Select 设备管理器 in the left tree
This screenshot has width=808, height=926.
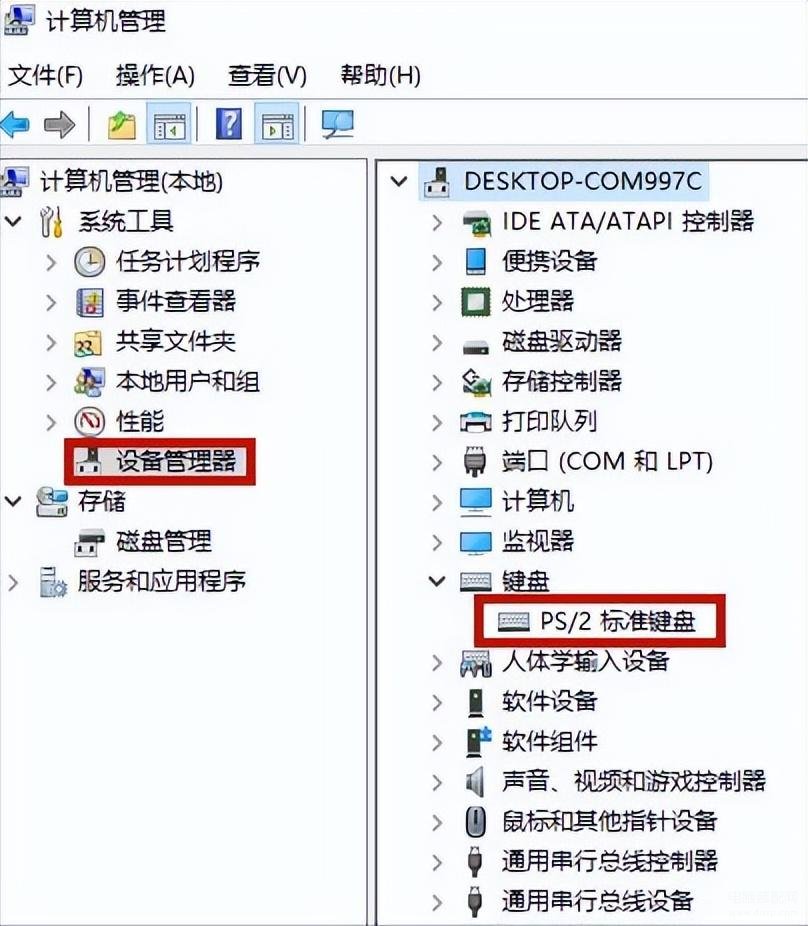175,461
